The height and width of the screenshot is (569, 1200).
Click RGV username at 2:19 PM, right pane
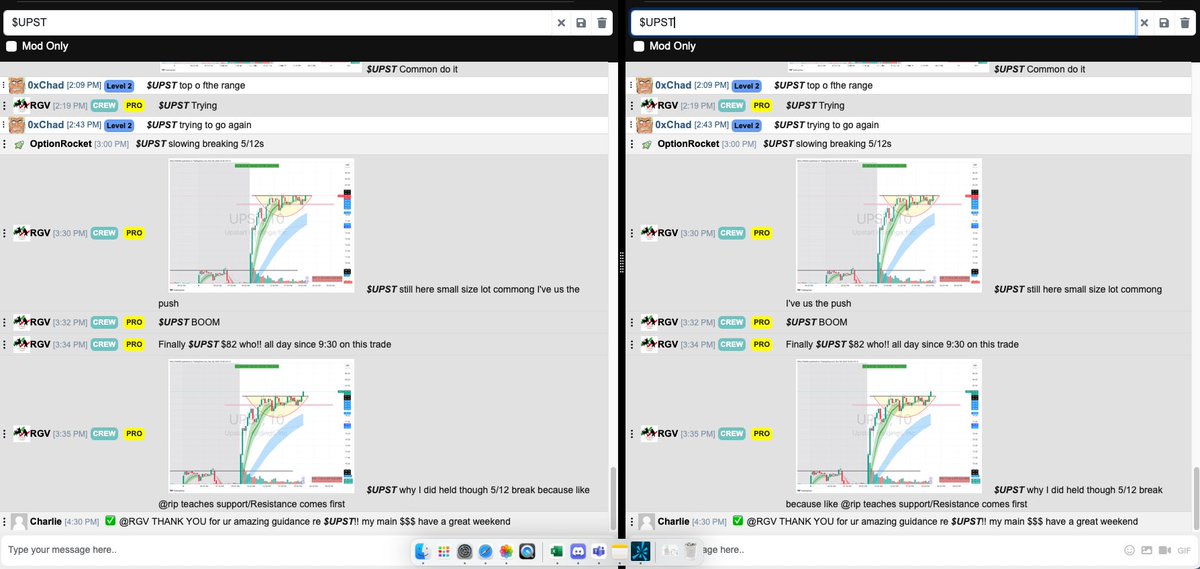(667, 105)
